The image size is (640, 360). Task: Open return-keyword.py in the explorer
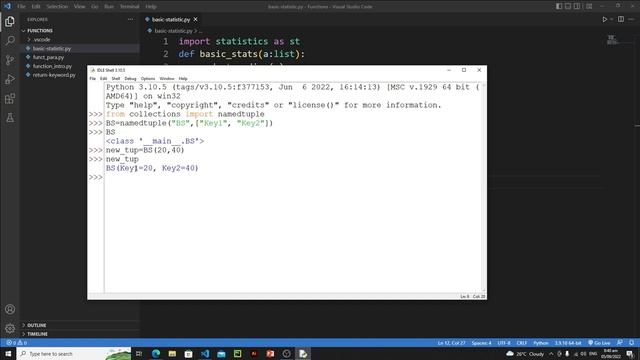(53, 75)
